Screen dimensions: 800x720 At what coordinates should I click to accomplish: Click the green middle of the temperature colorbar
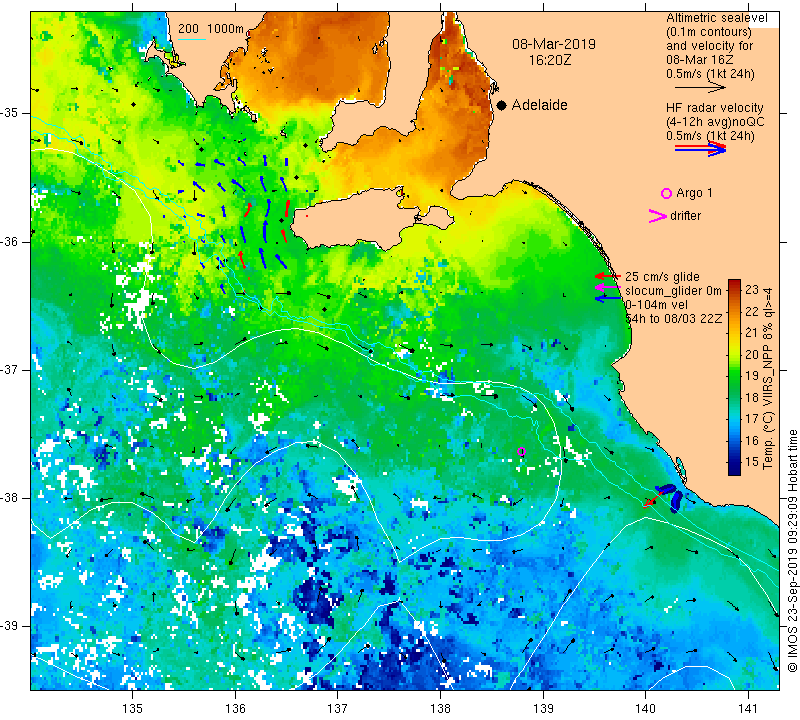point(734,378)
